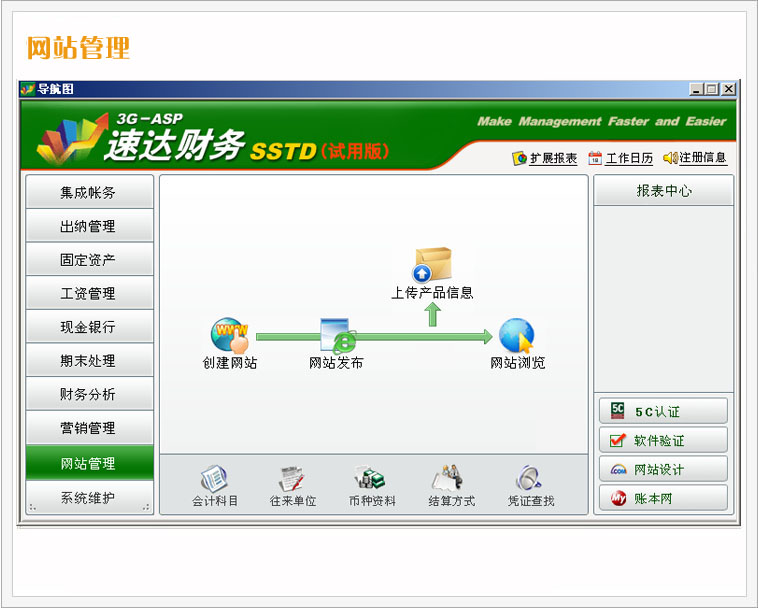Click the 扩展报表 chart icon
758x608 pixels.
click(x=519, y=158)
